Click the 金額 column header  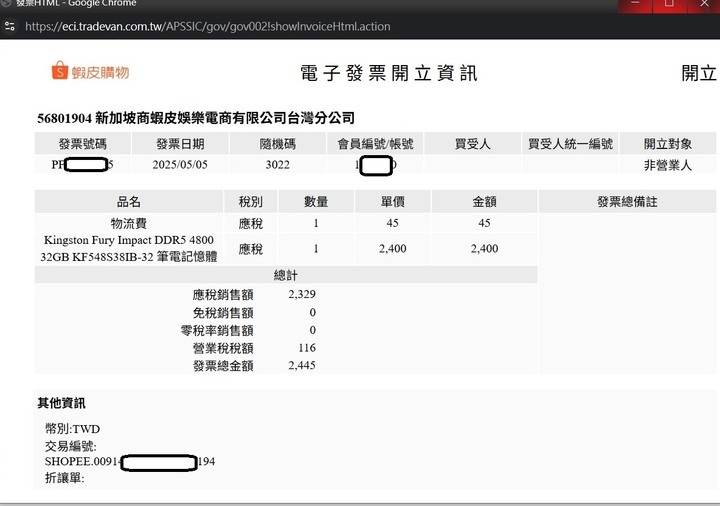coord(484,202)
